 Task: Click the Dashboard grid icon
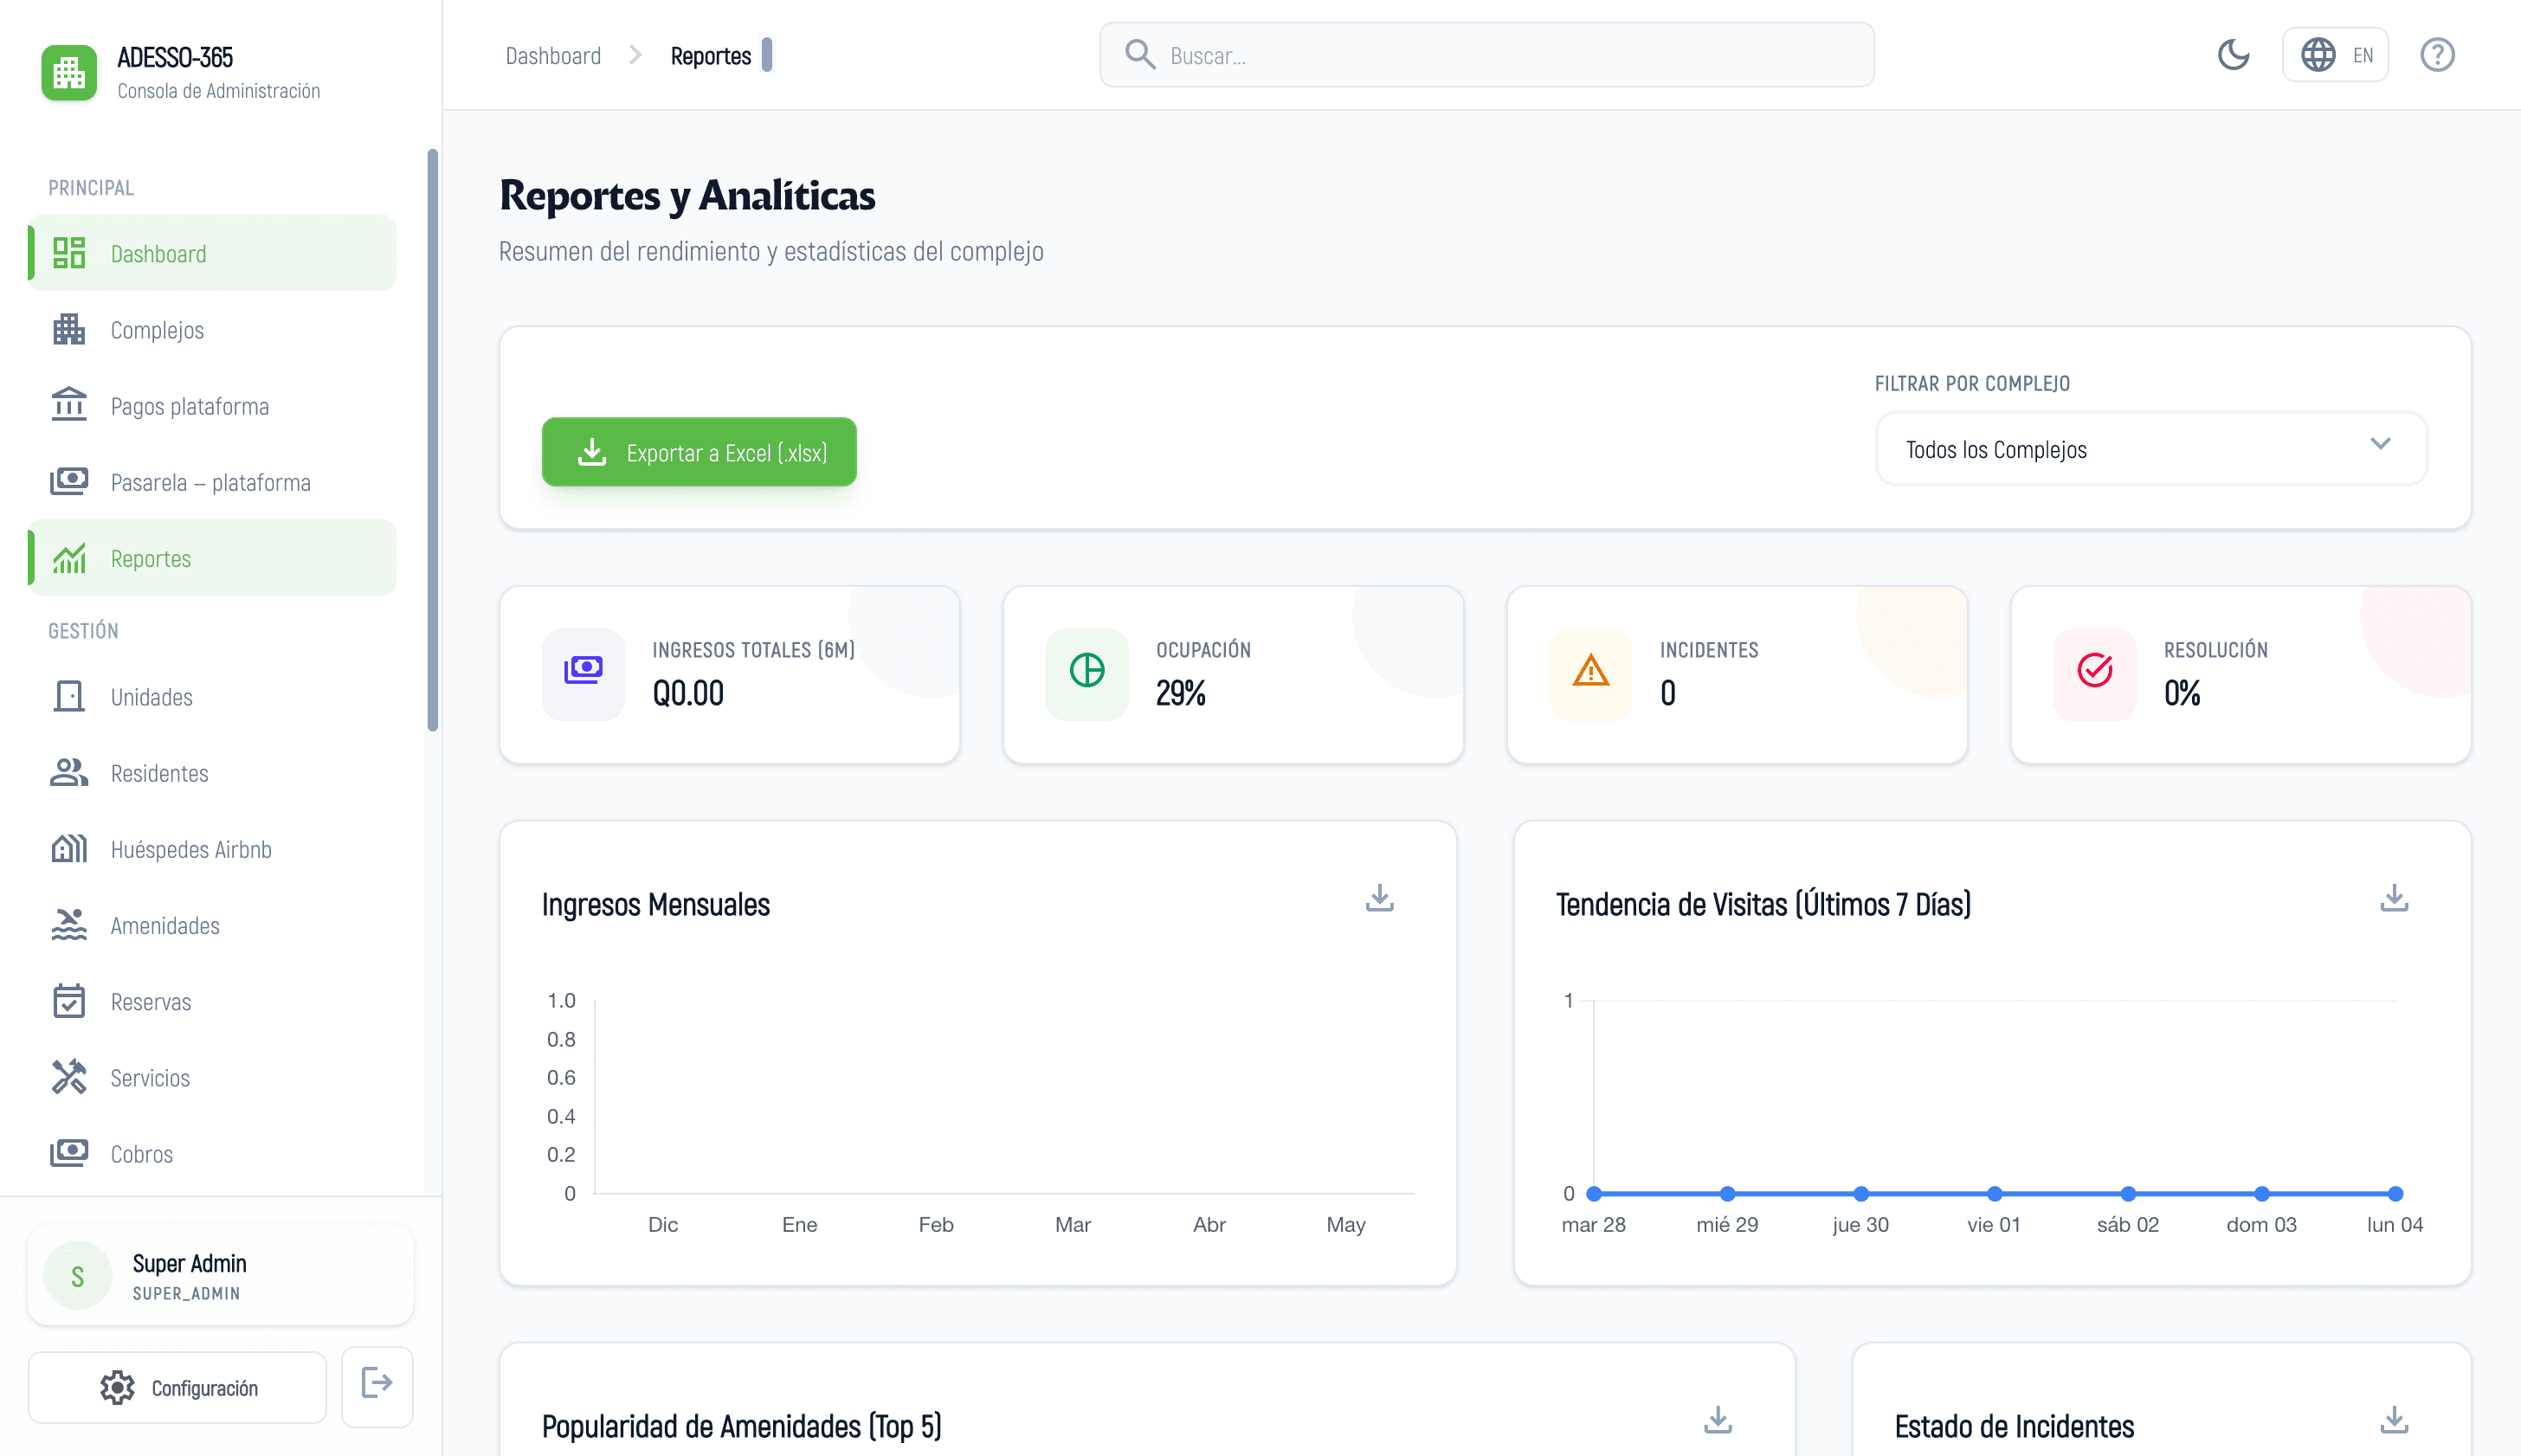[x=69, y=253]
